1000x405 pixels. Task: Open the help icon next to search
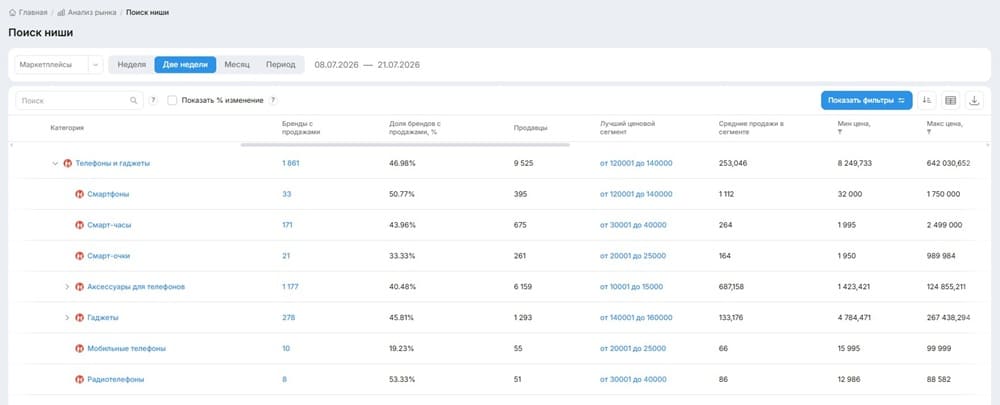[153, 100]
